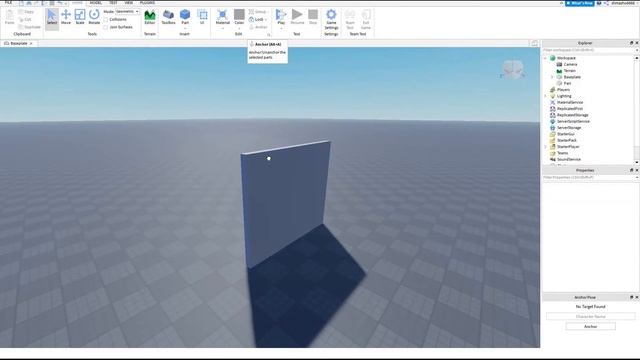Open the Material picker
Viewport: 640px width, 360px height.
coord(222,18)
